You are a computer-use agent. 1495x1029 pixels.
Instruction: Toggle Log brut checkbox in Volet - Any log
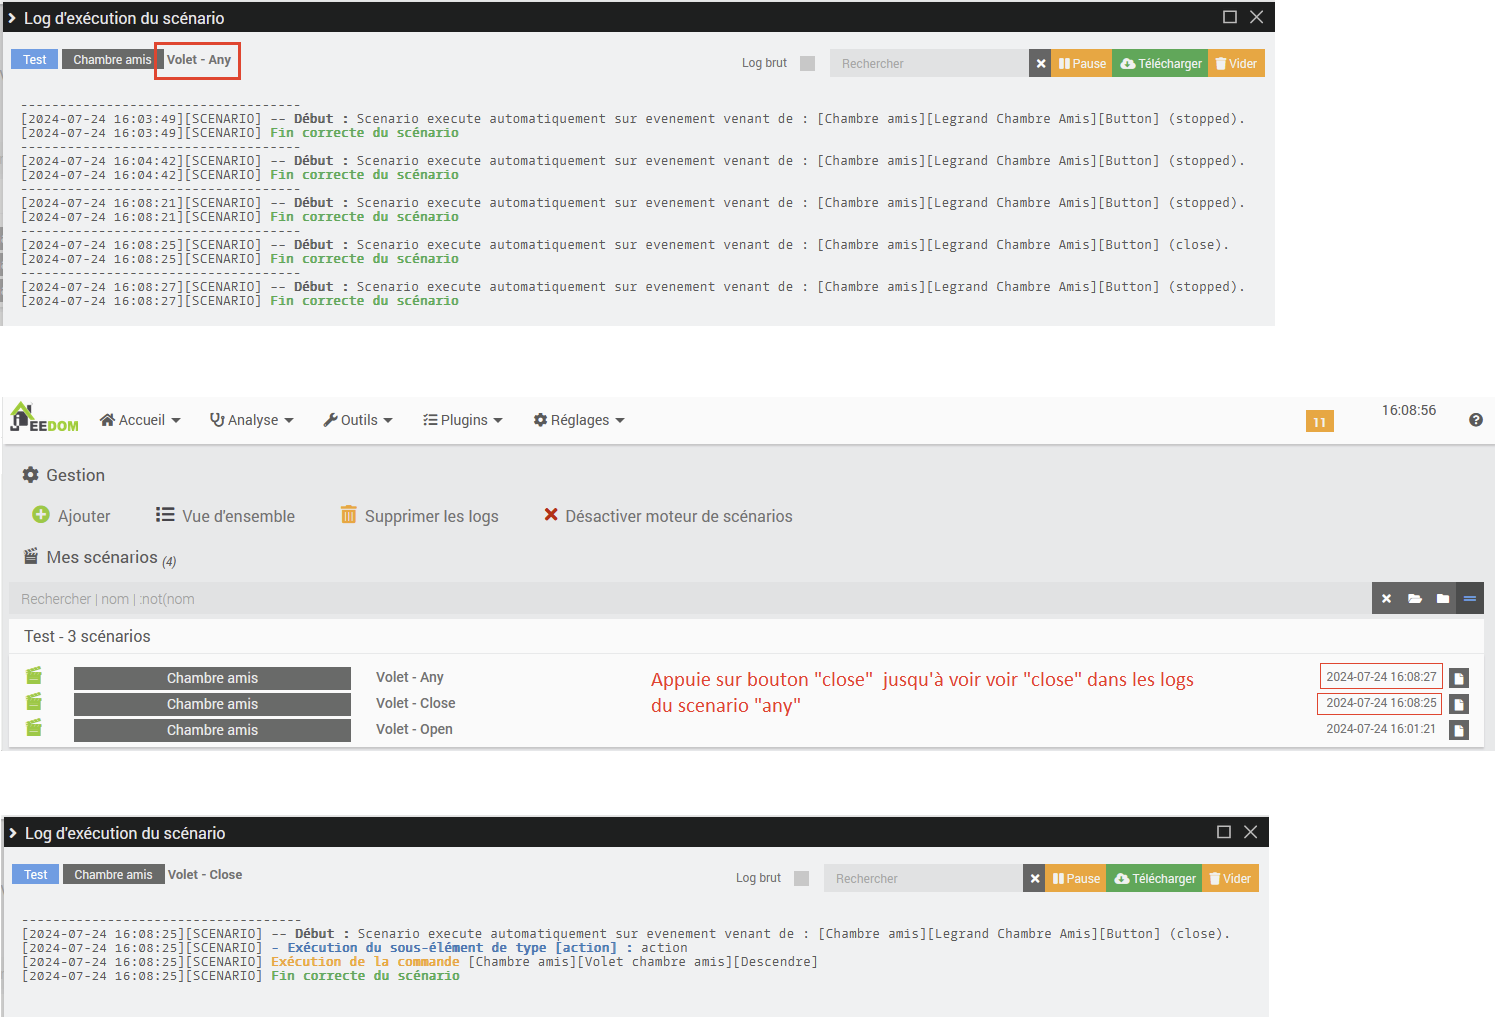pos(808,63)
